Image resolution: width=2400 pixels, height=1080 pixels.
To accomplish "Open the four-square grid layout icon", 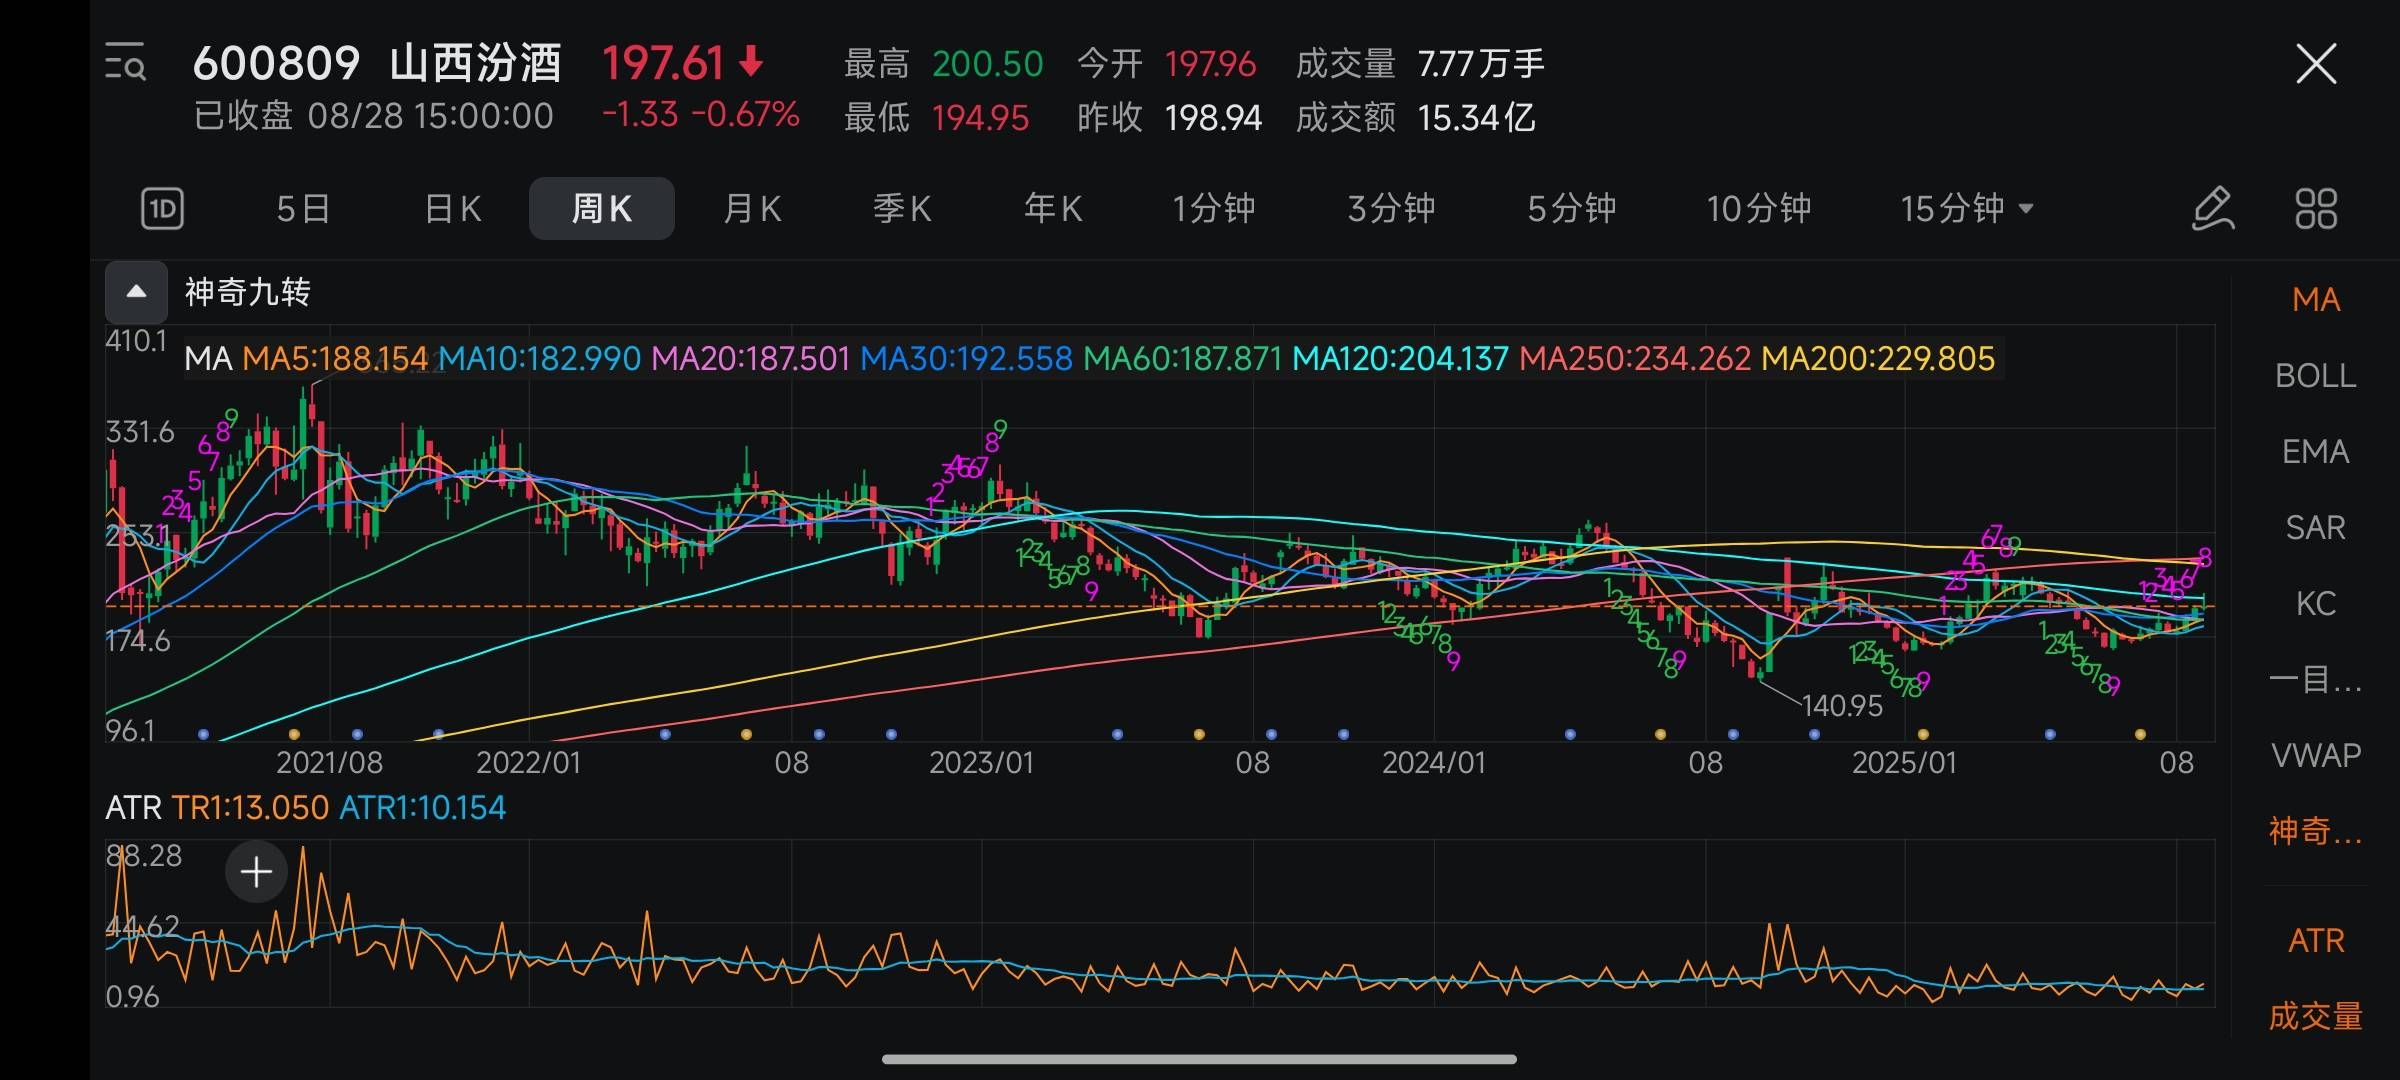I will 2315,209.
